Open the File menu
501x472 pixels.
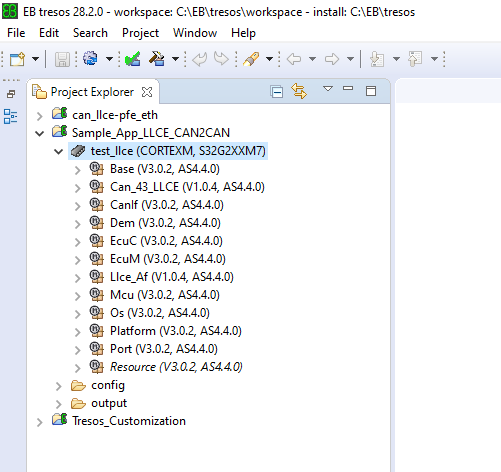[x=16, y=33]
